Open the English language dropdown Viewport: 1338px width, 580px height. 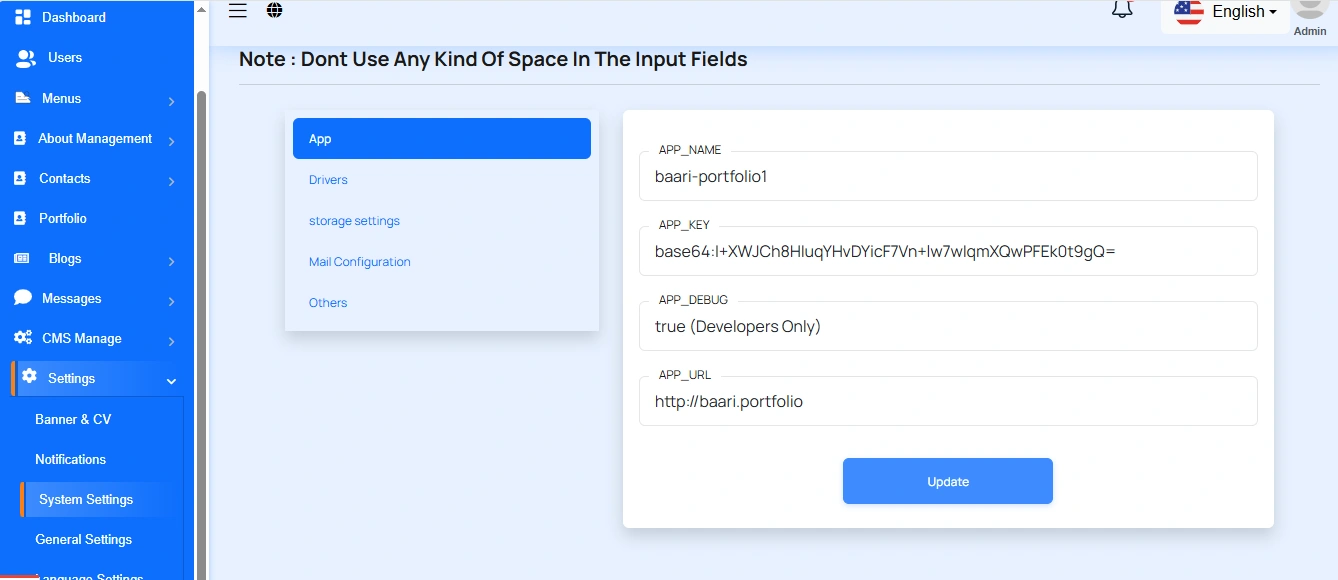(1226, 12)
